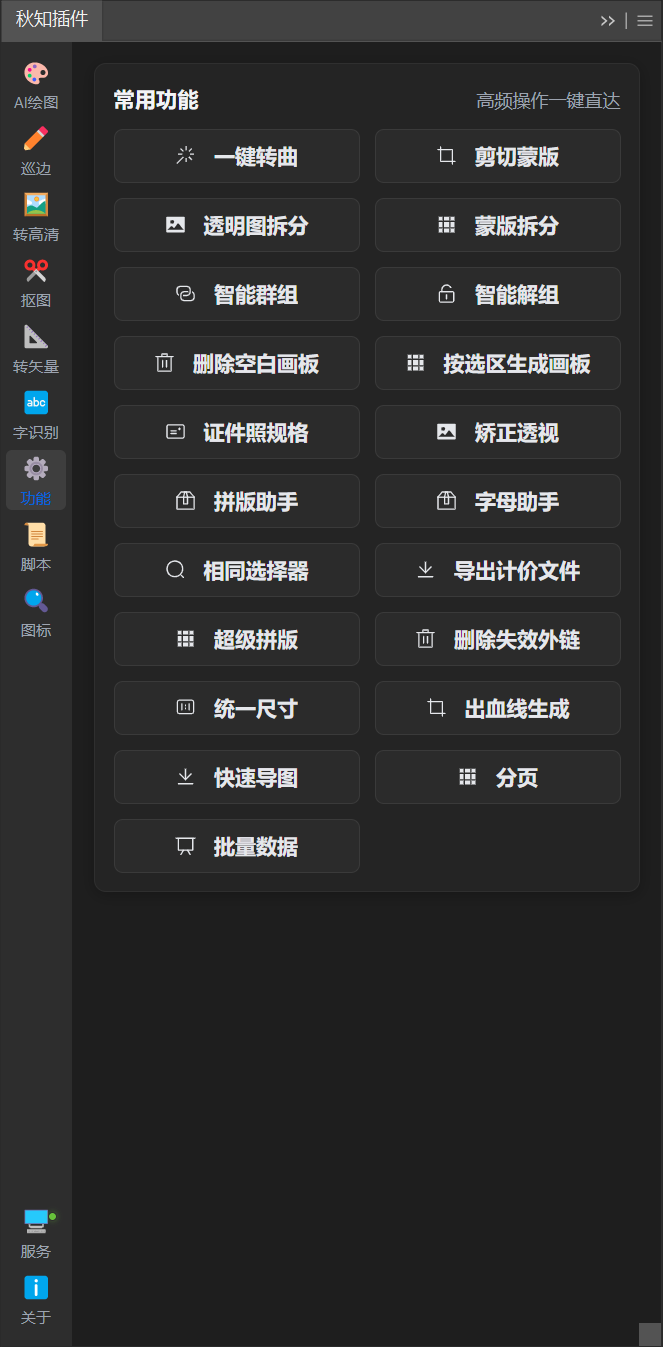Open the 关于 info icon
The image size is (663, 1347).
pos(36,1288)
